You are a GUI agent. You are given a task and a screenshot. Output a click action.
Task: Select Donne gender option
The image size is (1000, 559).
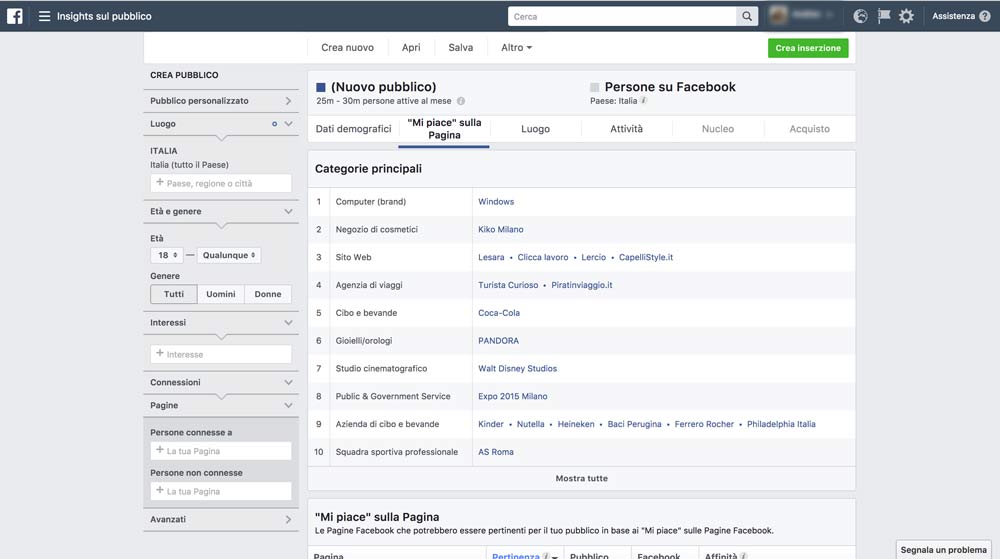pos(268,294)
